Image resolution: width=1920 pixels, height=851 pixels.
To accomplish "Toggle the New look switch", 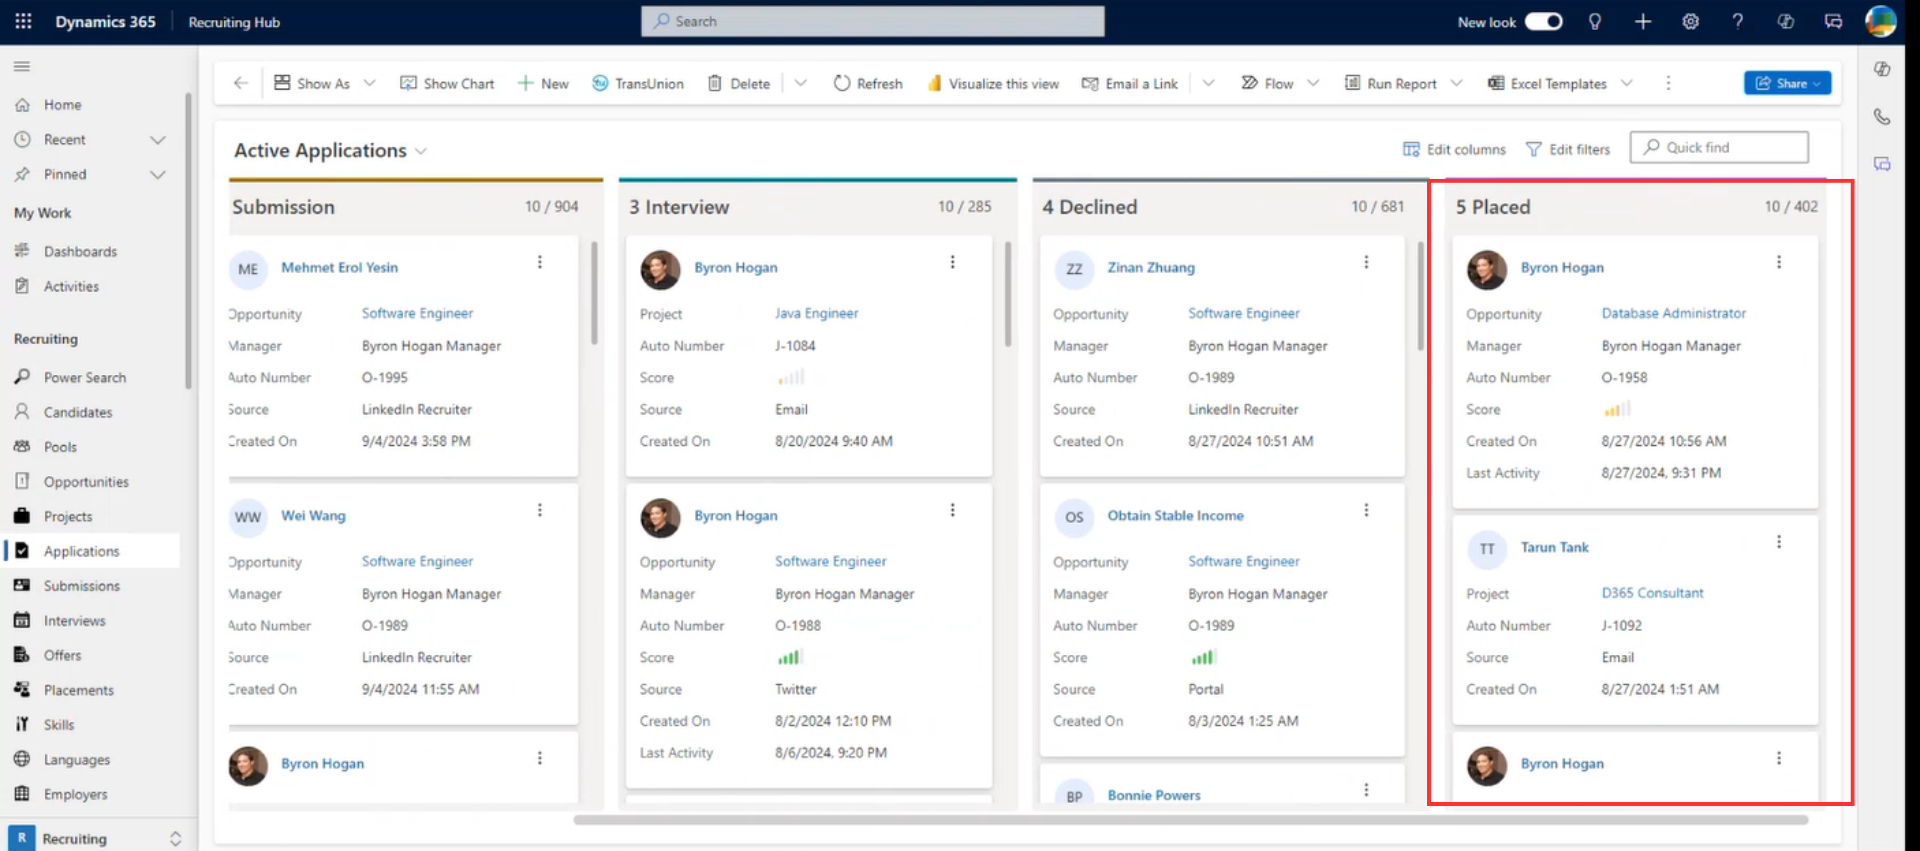I will click(x=1543, y=21).
